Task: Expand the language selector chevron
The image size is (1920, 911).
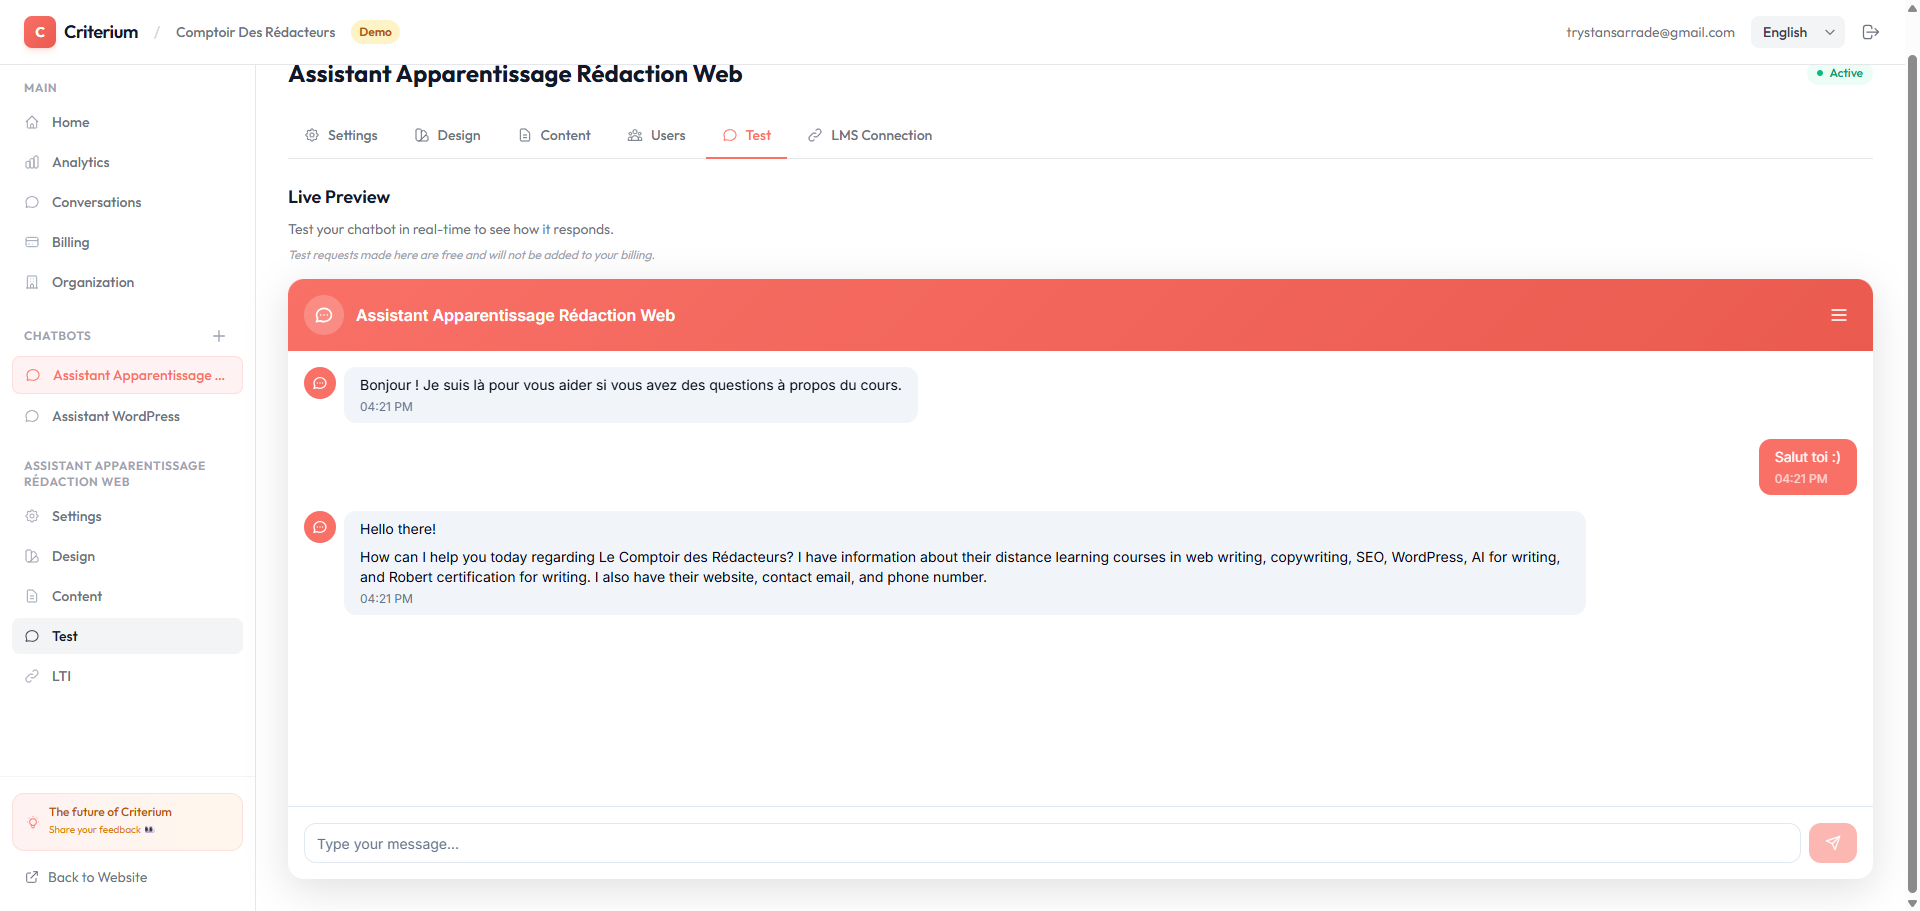Action: (1830, 32)
